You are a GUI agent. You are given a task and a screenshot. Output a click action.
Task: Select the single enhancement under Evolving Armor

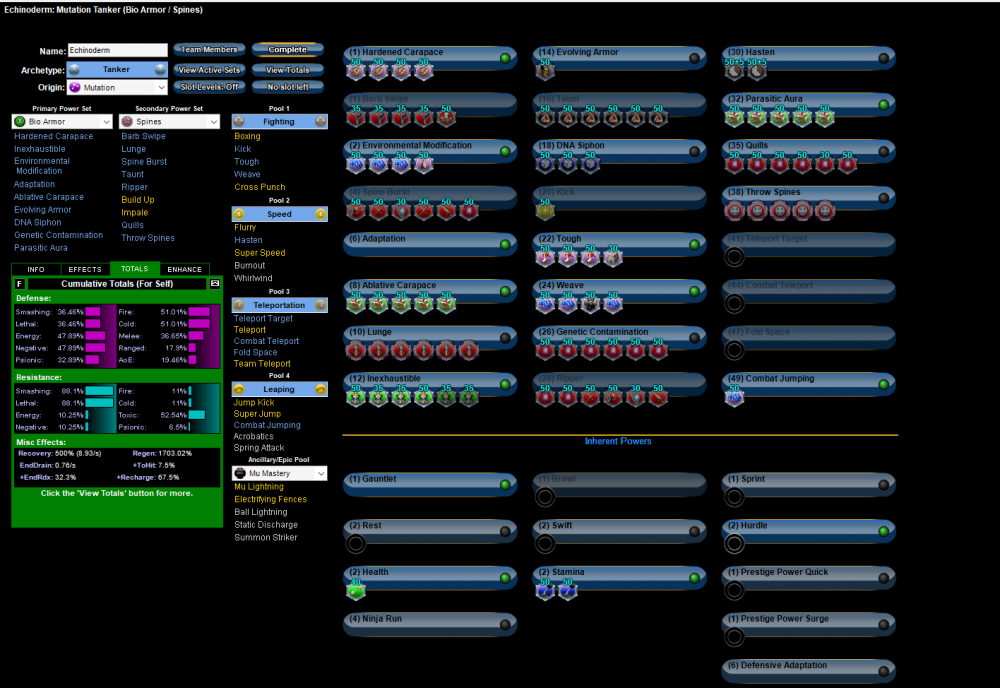[x=545, y=70]
